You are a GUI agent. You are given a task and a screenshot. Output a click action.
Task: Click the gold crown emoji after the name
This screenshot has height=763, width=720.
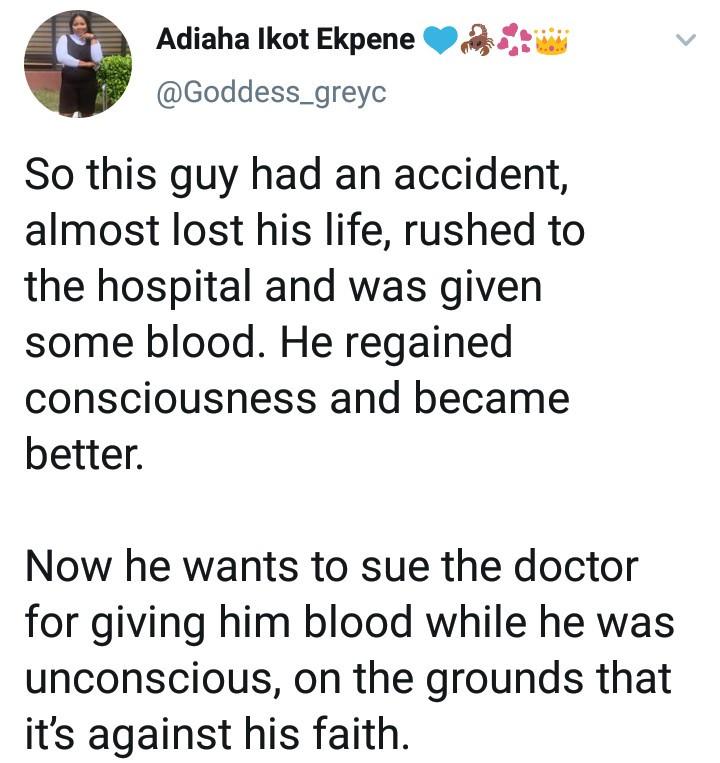551,40
